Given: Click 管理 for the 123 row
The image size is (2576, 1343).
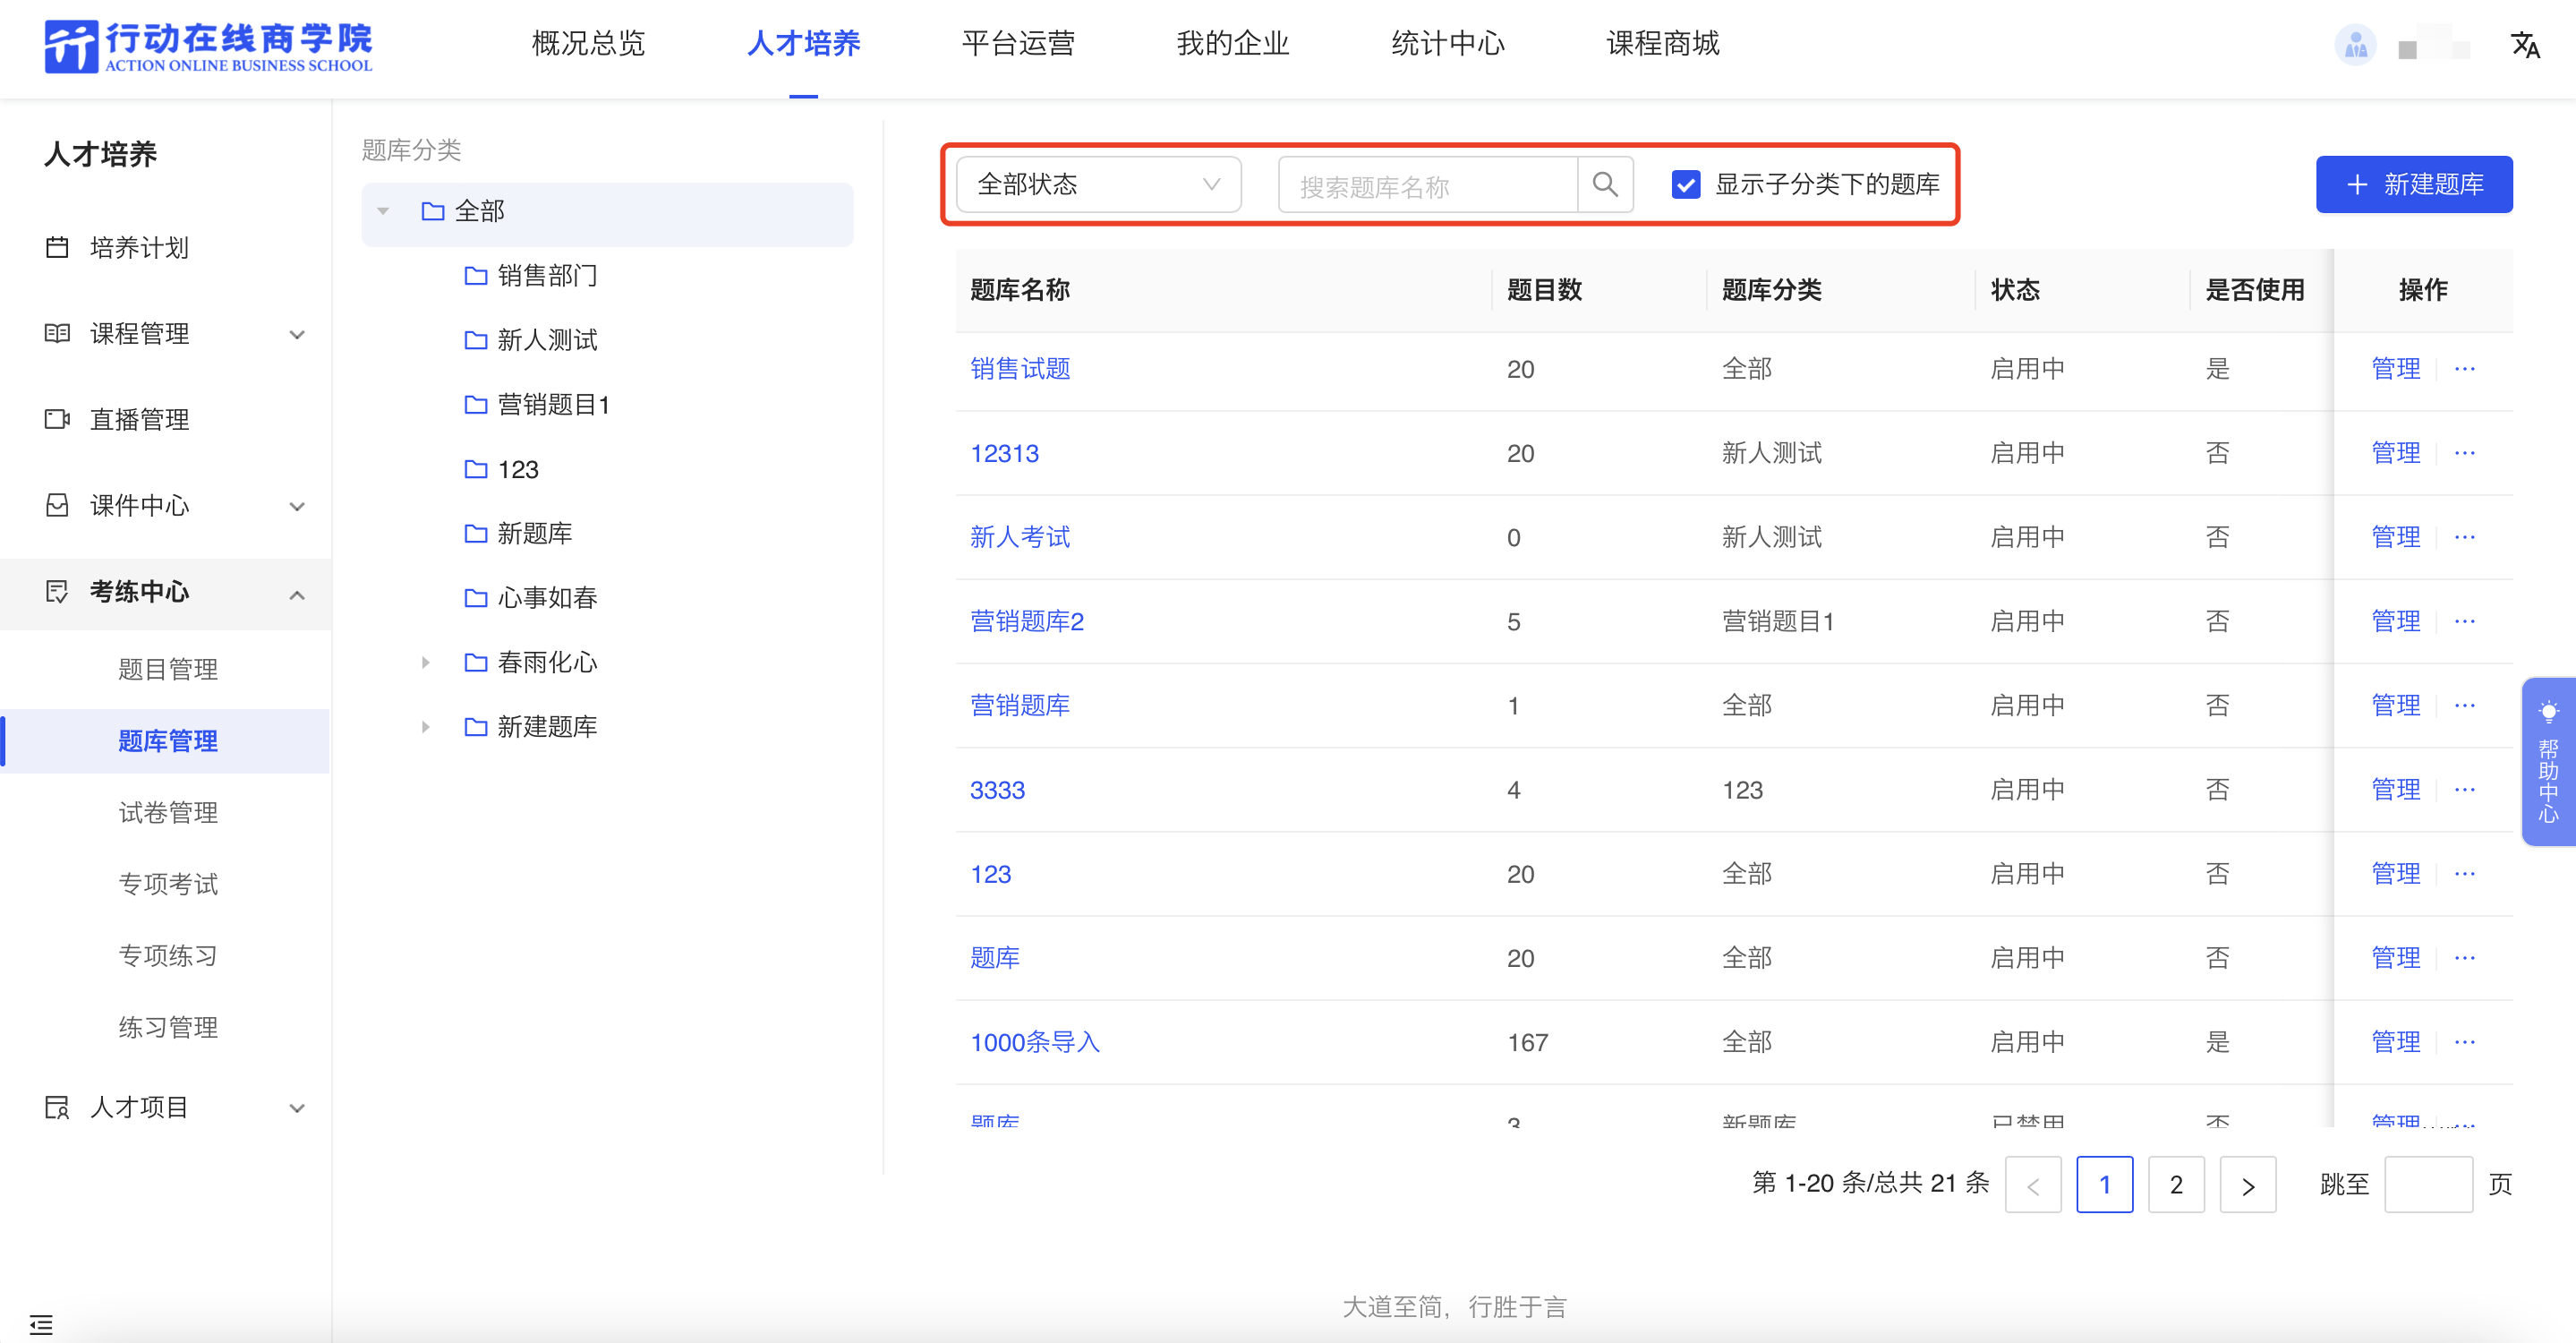Looking at the screenshot, I should pyautogui.click(x=2396, y=873).
